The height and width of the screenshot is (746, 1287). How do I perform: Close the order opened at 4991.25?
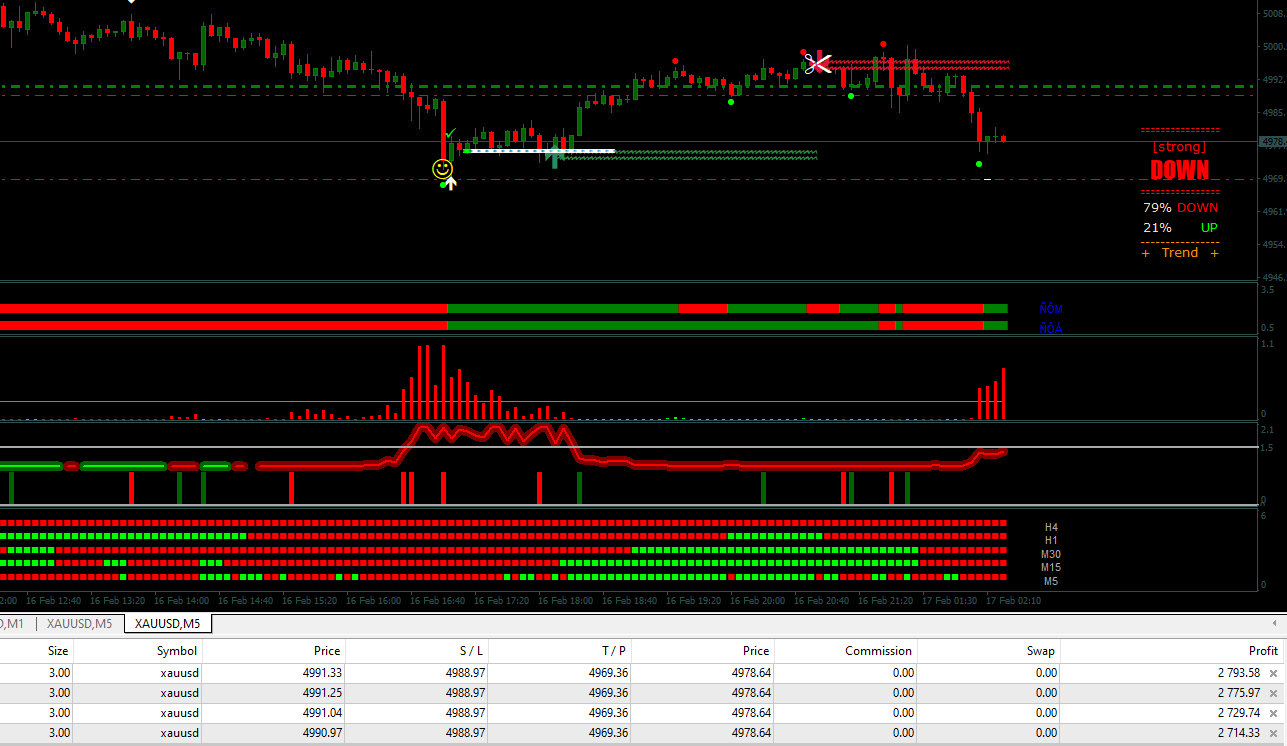pos(1273,693)
